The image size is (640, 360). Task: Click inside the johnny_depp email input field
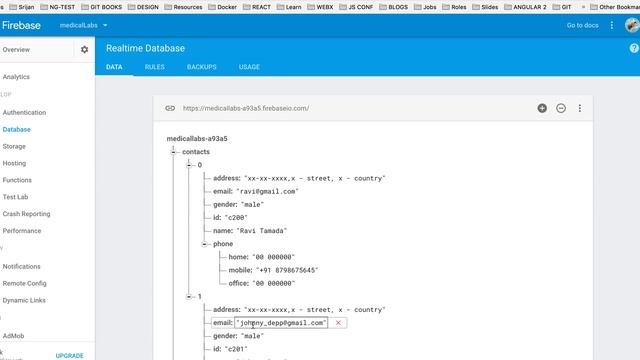pos(281,323)
